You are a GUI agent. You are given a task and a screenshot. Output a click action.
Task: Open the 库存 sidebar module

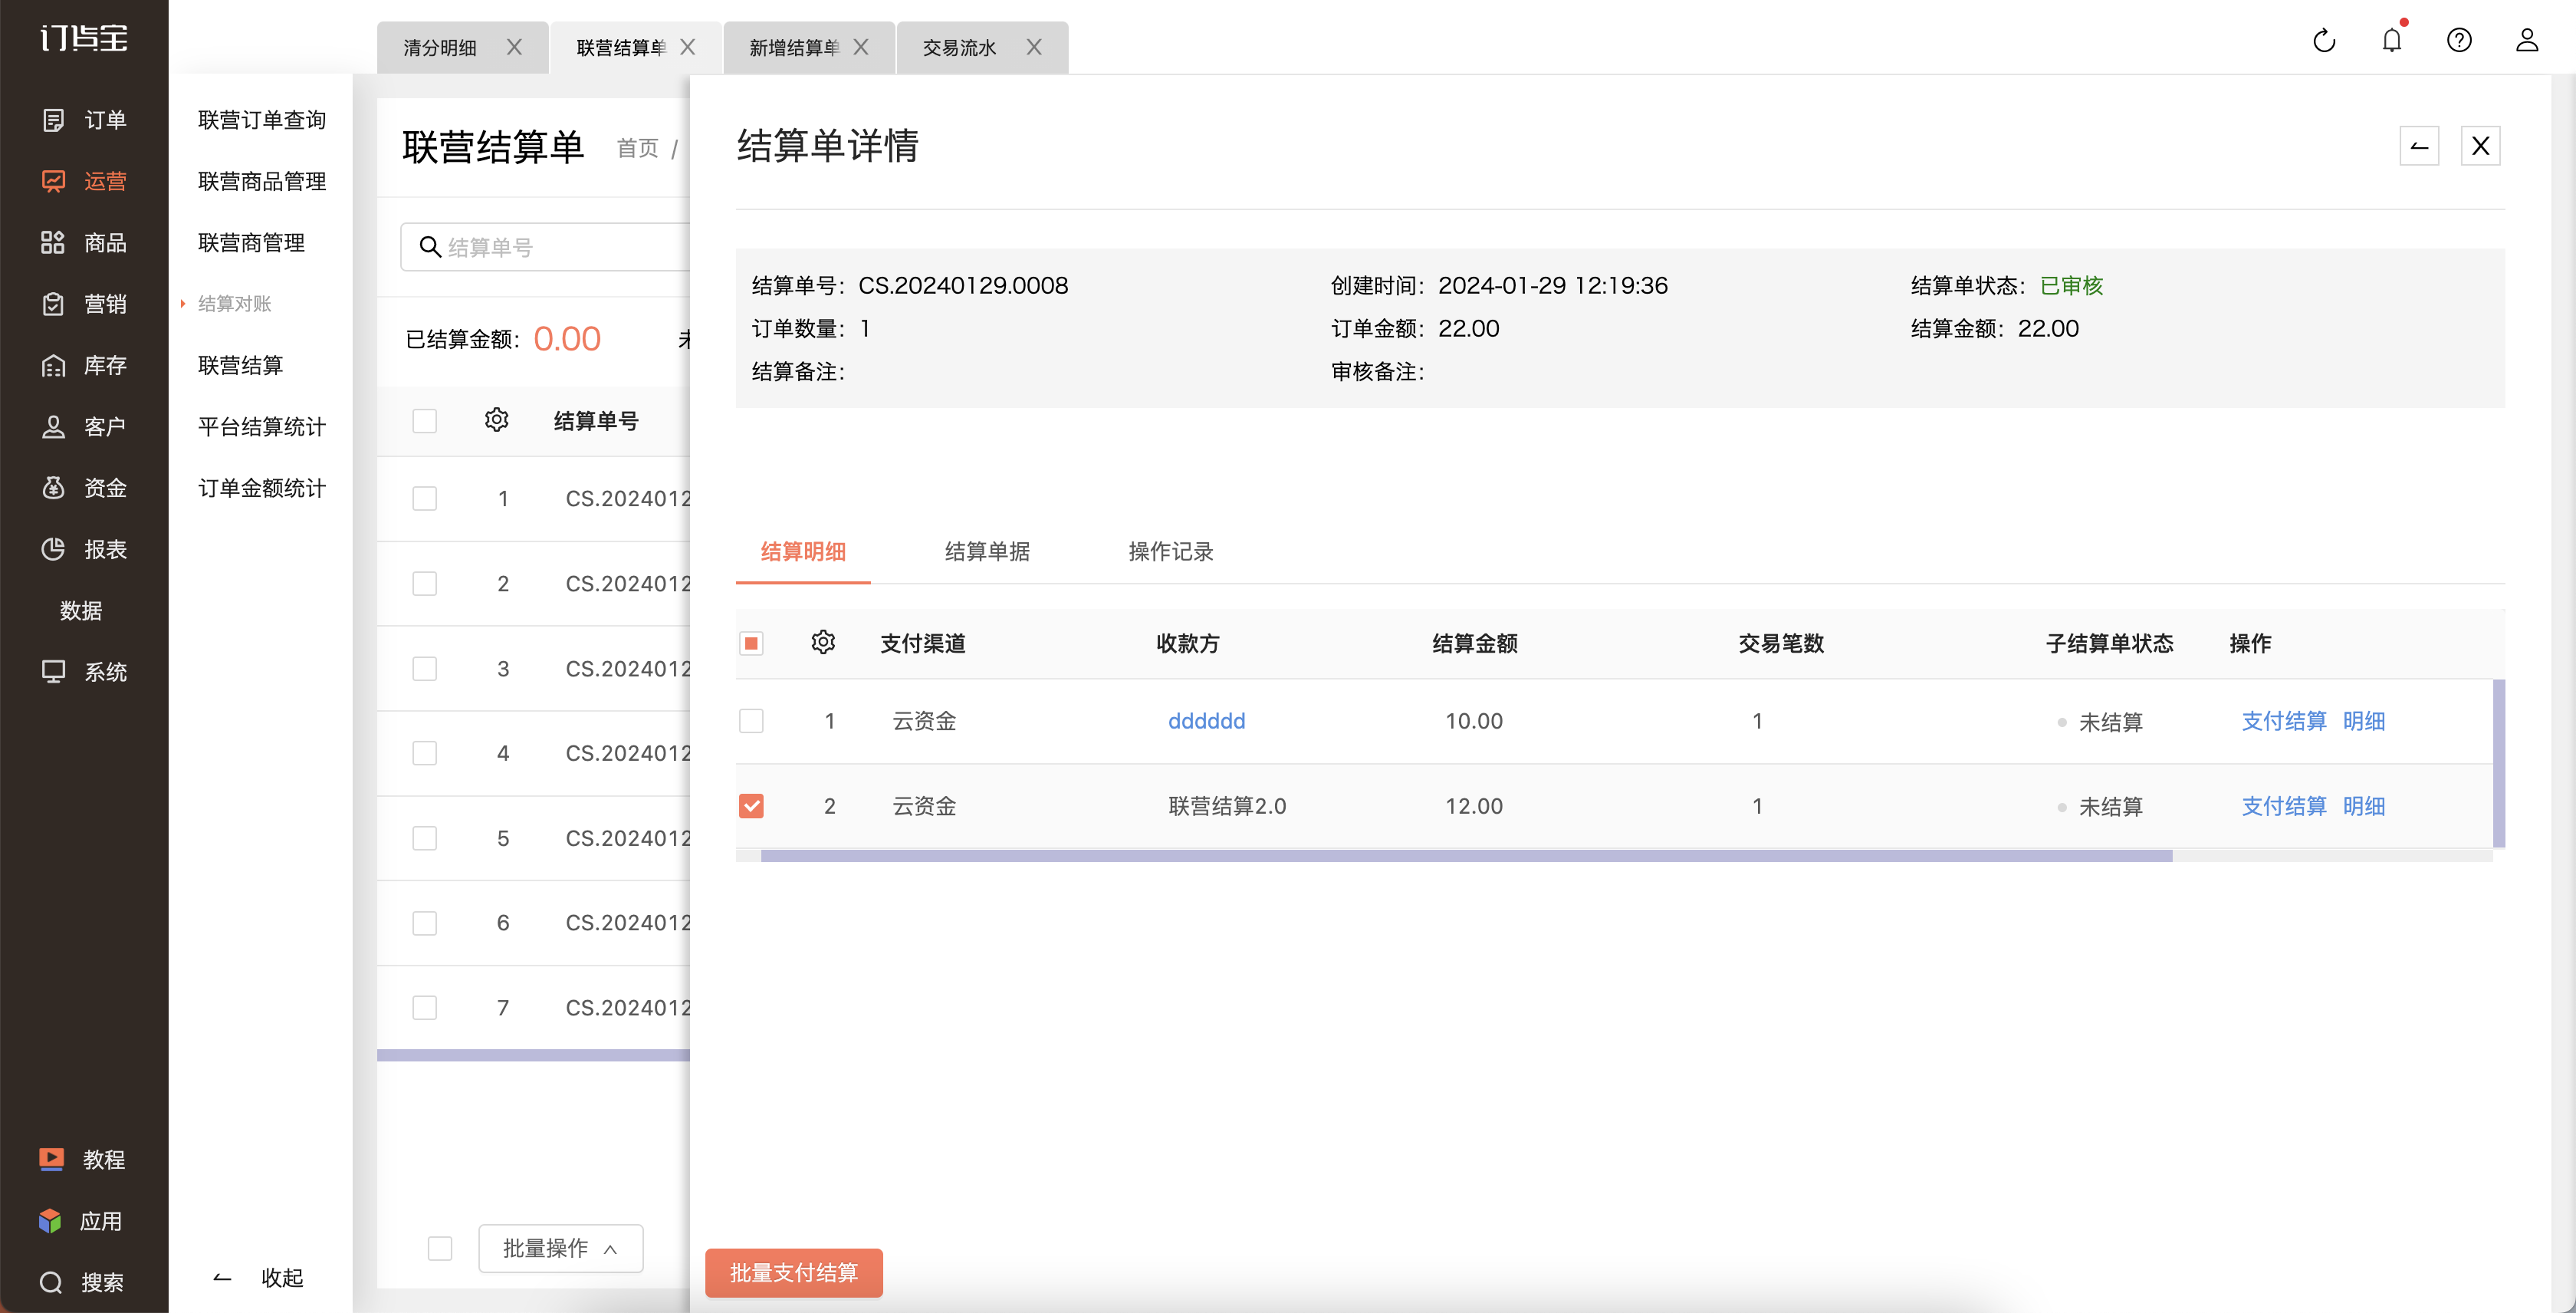pyautogui.click(x=84, y=365)
